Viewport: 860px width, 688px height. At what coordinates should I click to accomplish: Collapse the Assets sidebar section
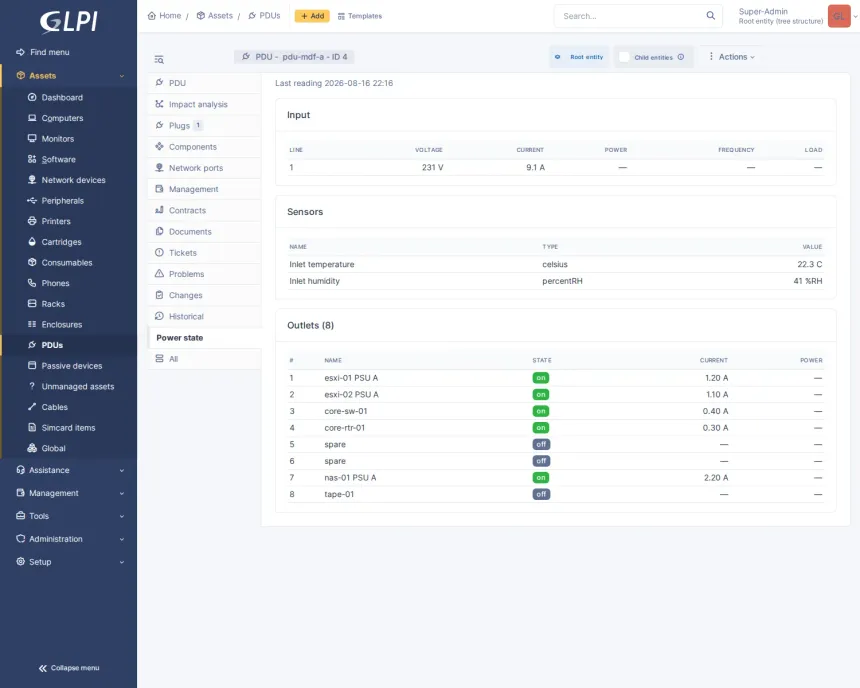[122, 76]
